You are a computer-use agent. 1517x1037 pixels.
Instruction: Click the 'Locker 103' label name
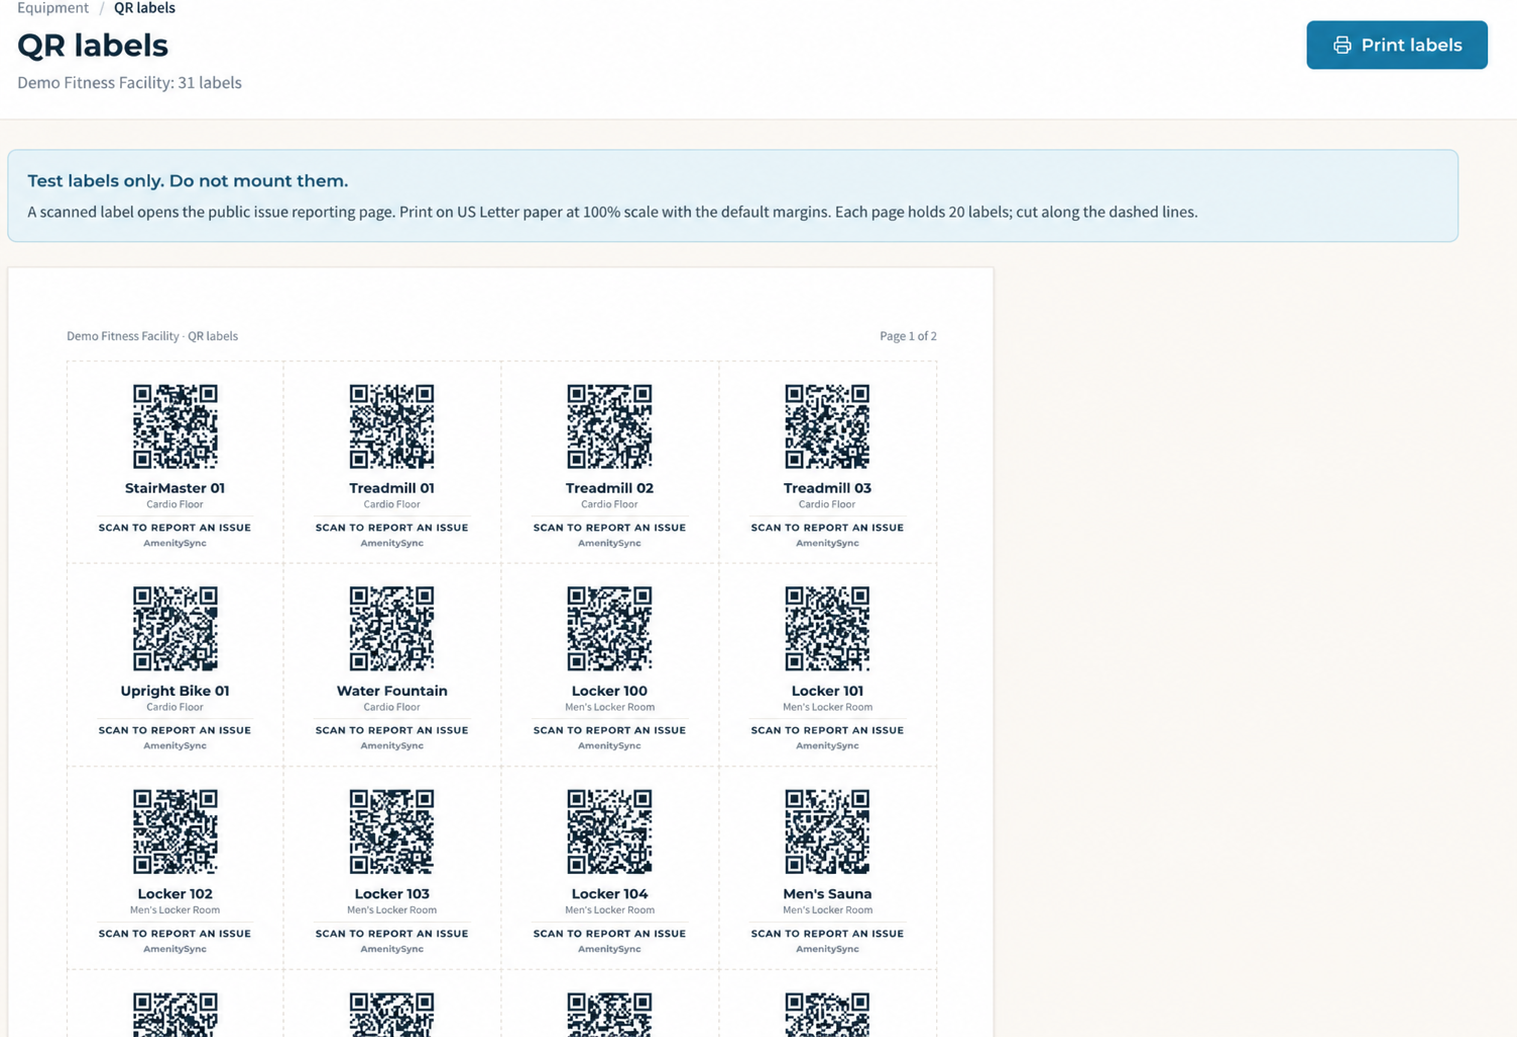pos(392,894)
